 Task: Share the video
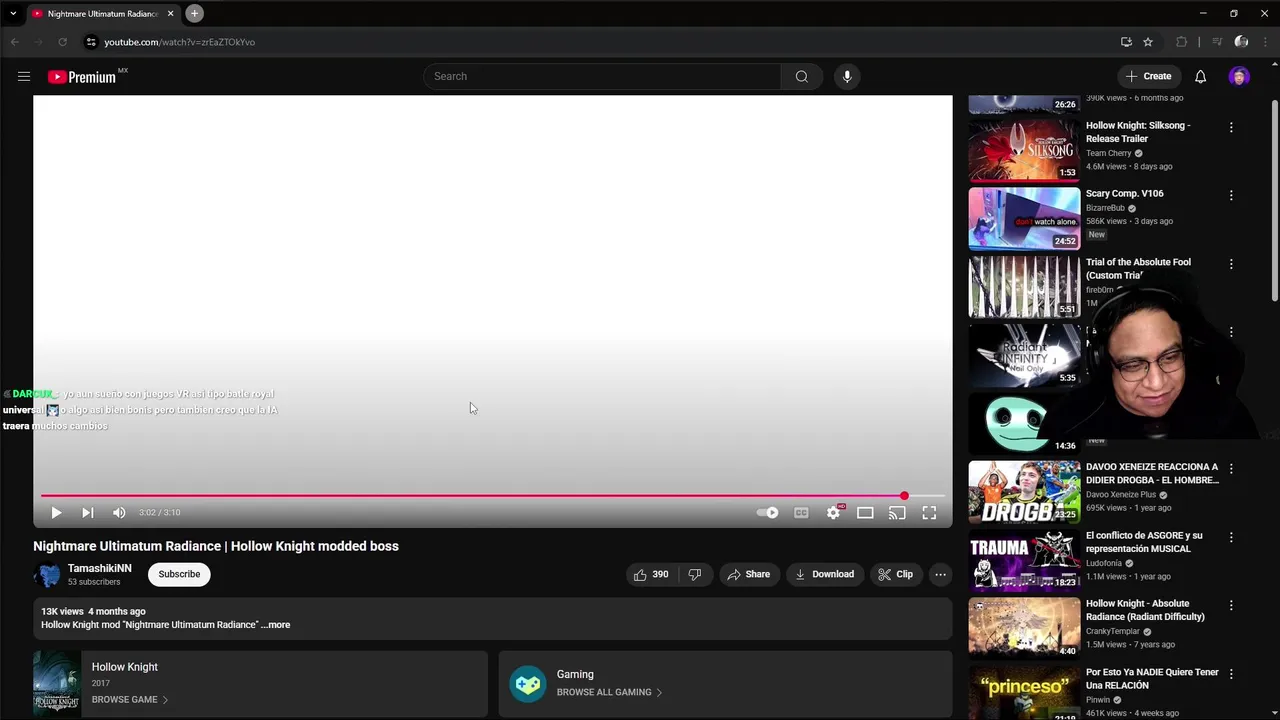point(748,574)
